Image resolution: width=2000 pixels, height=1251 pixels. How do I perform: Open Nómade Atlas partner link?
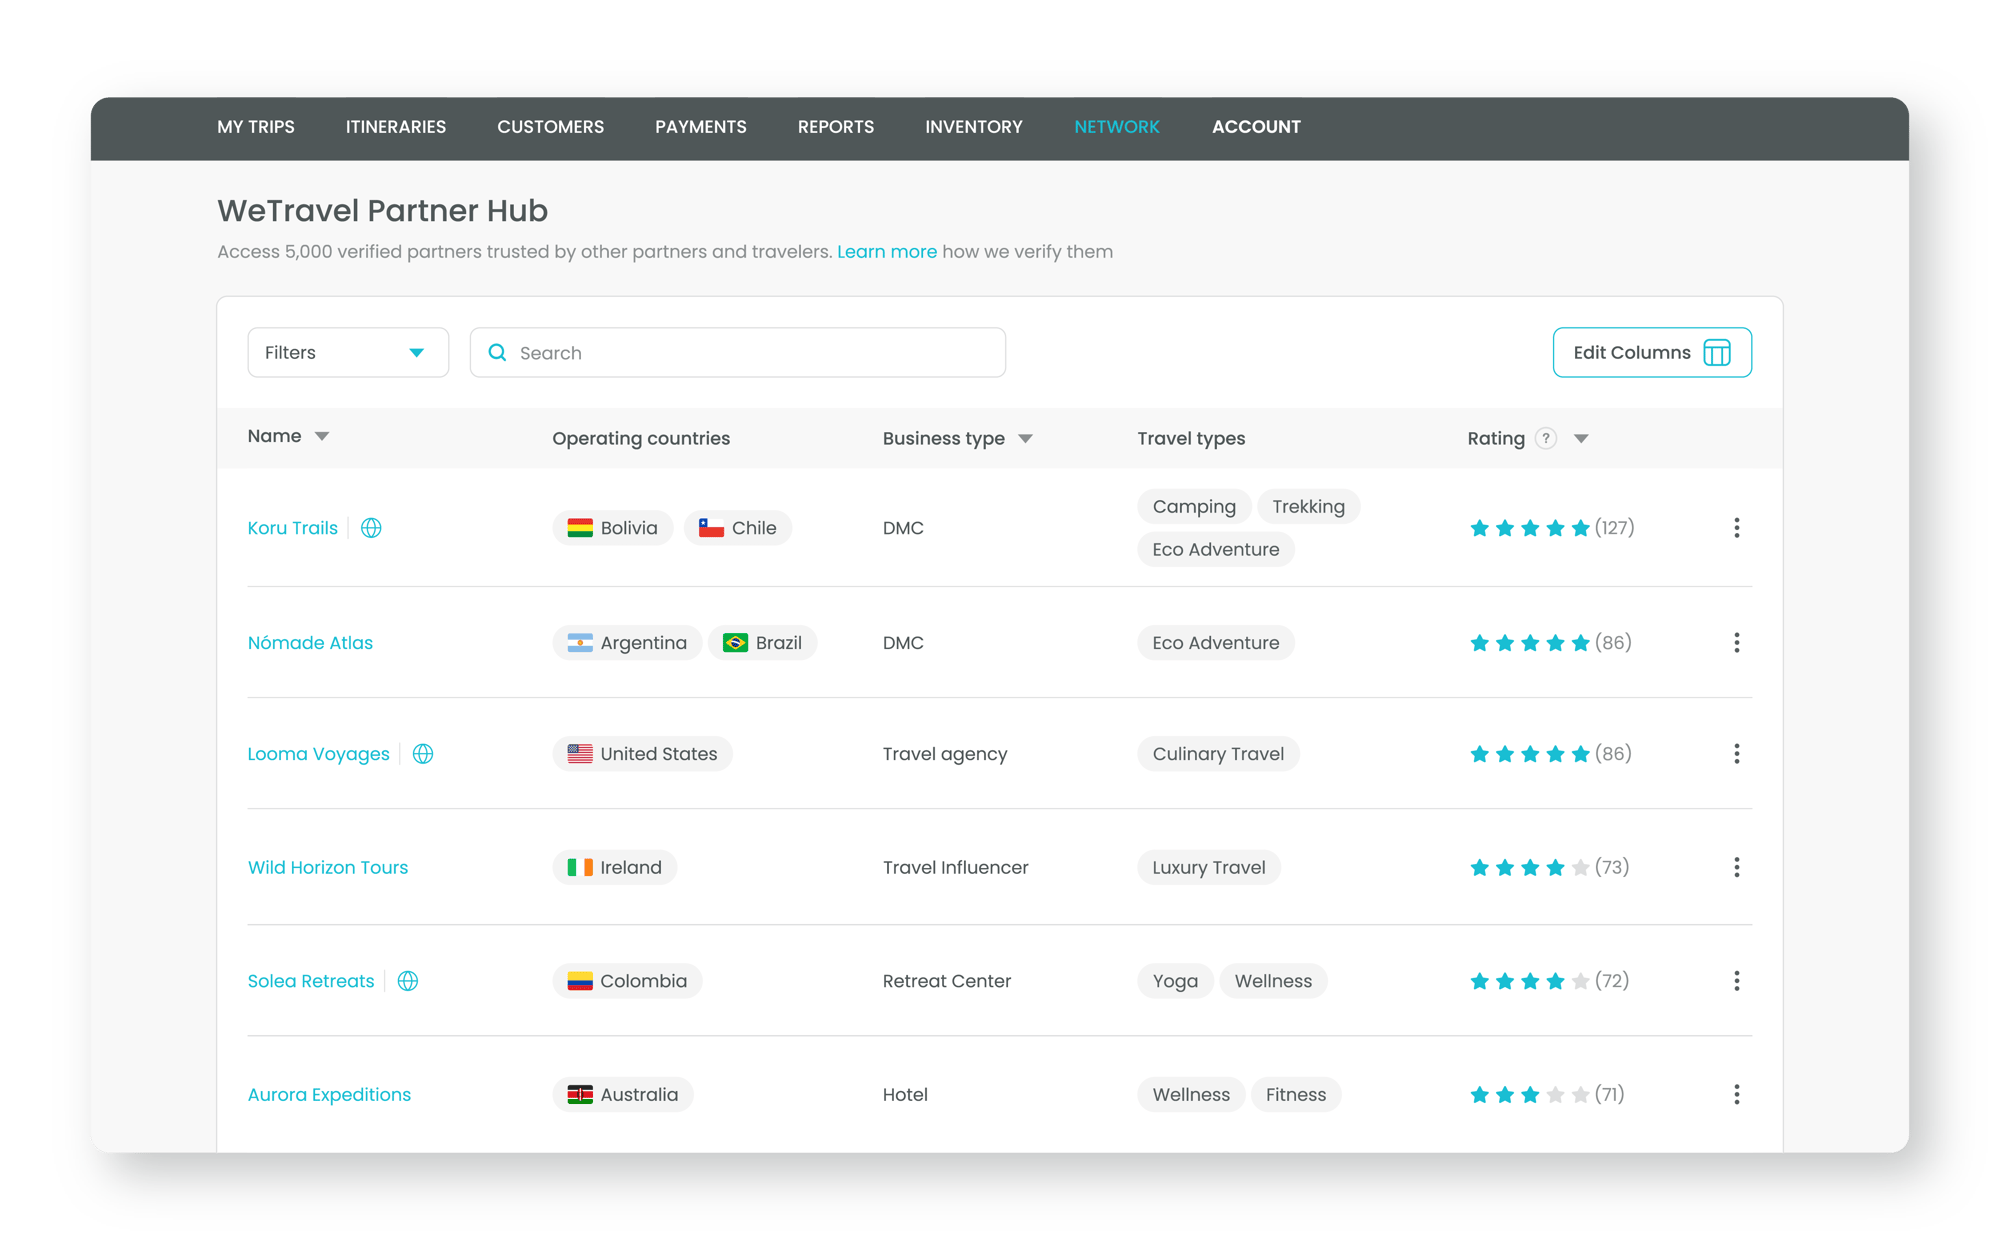coord(310,643)
